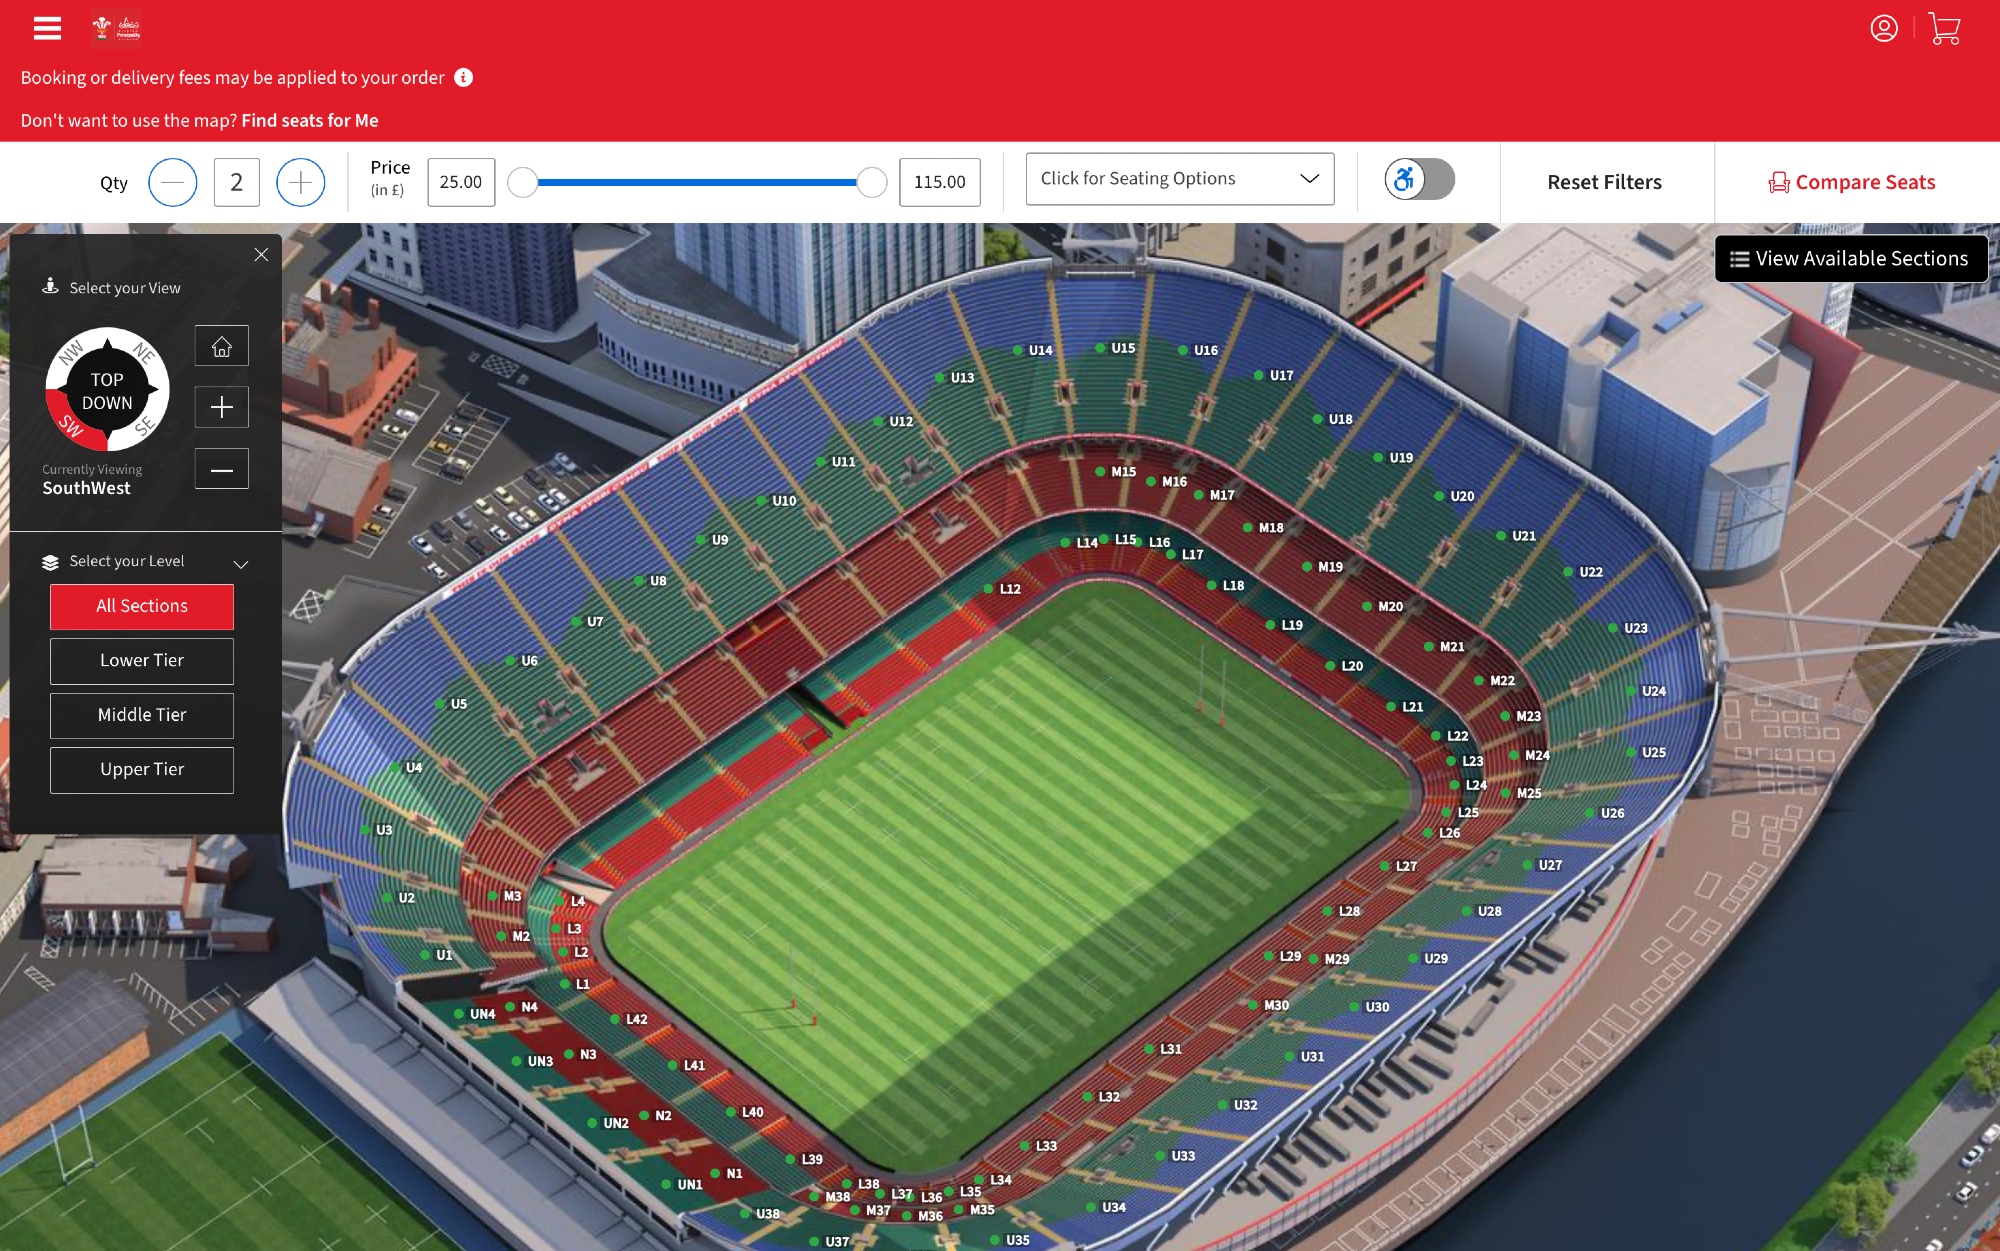Viewport: 2000px width, 1251px height.
Task: Select TOP DOWN view on compass
Action: click(107, 391)
